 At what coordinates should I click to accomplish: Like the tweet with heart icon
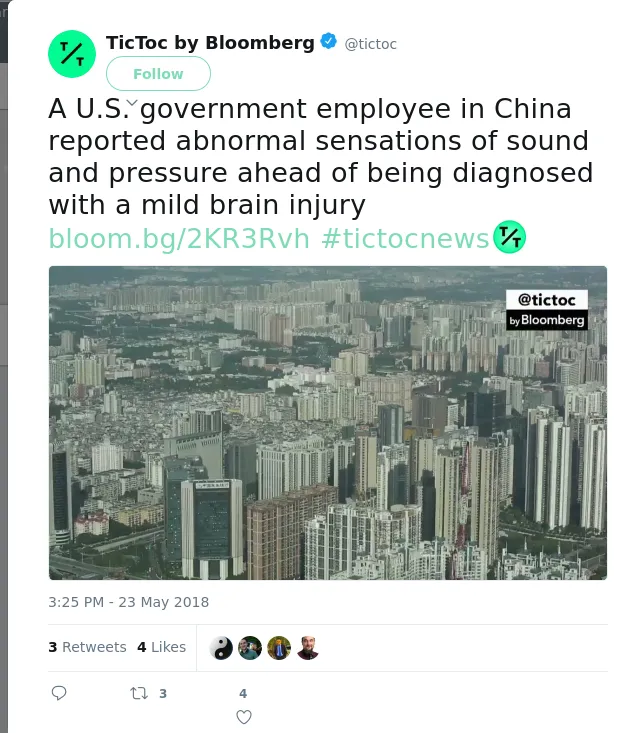(x=244, y=717)
